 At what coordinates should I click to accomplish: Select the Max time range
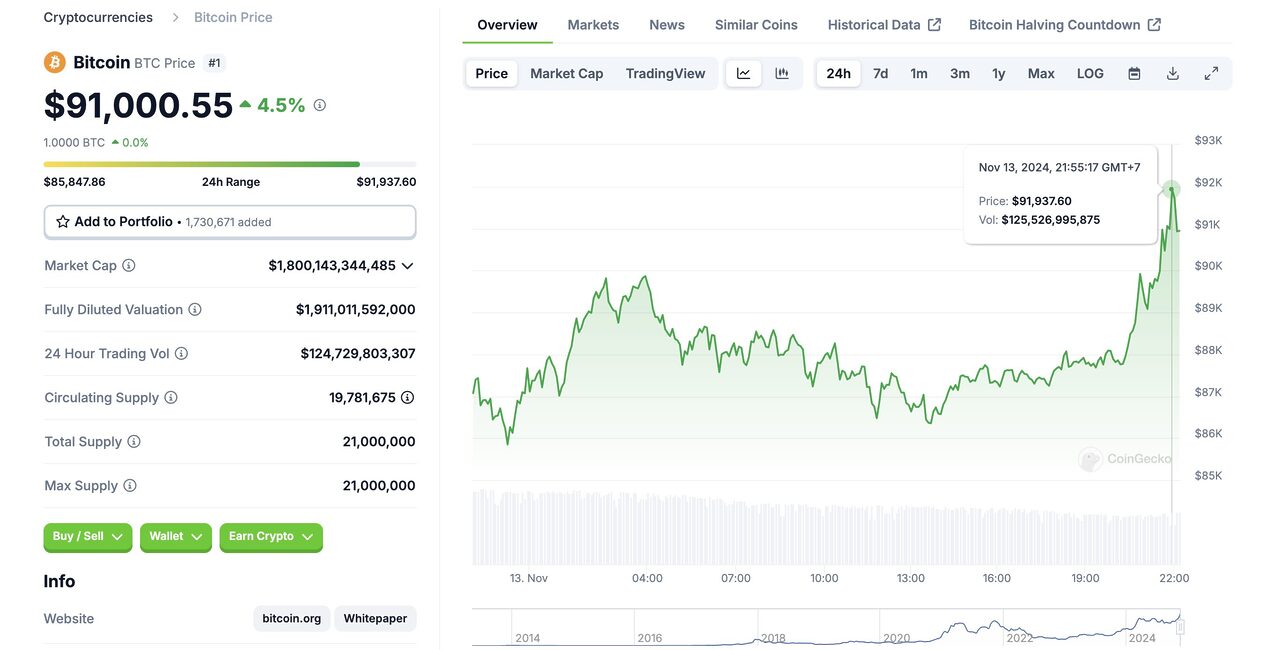(x=1041, y=73)
